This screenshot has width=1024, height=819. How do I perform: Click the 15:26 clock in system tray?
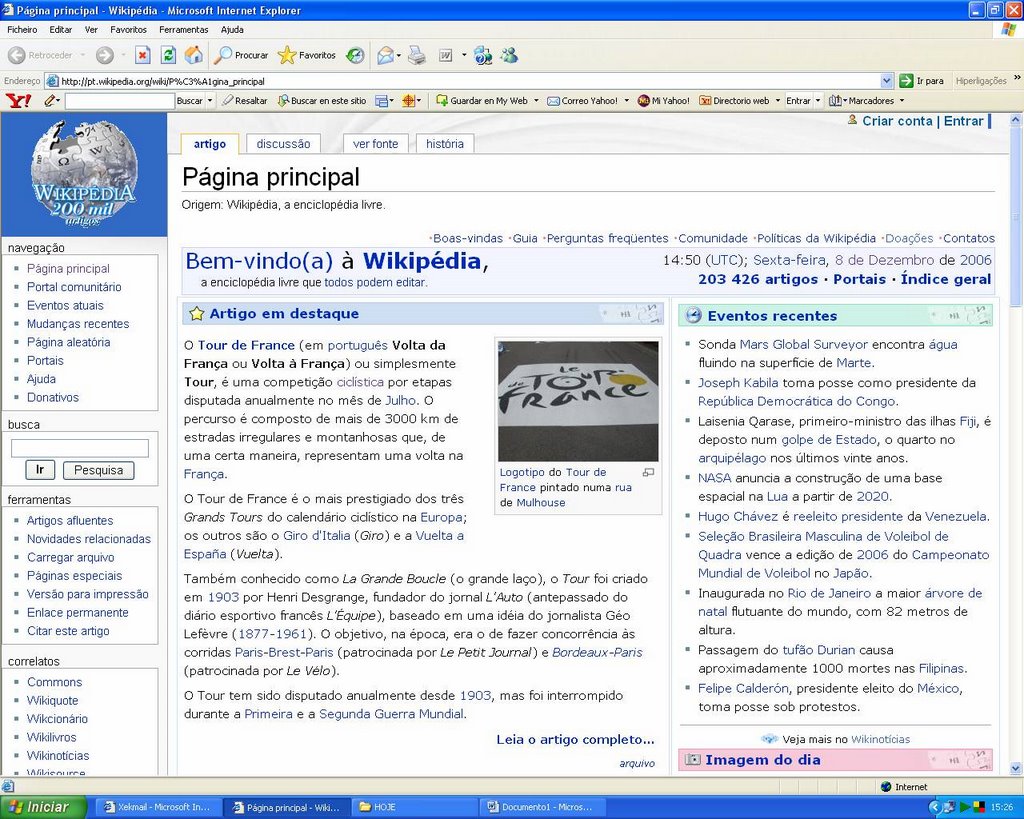click(1002, 807)
